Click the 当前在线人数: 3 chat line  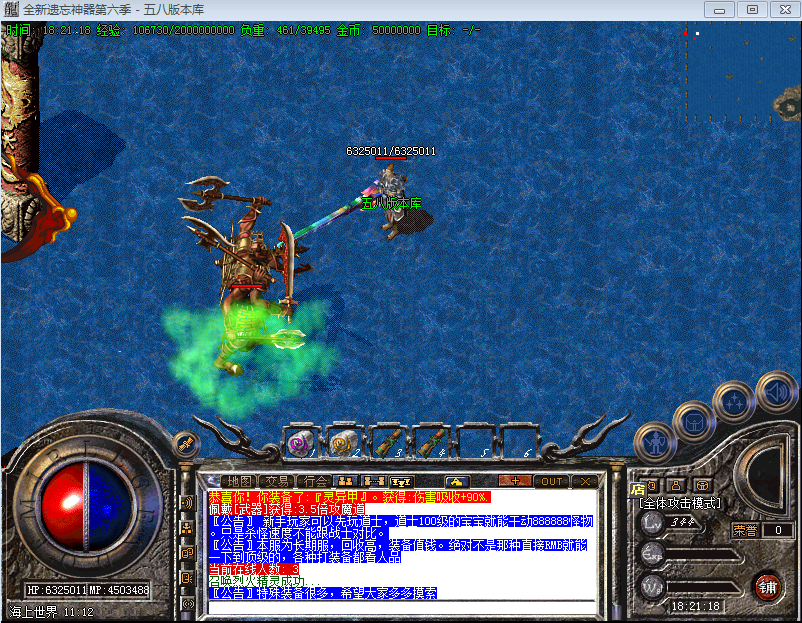coord(254,569)
